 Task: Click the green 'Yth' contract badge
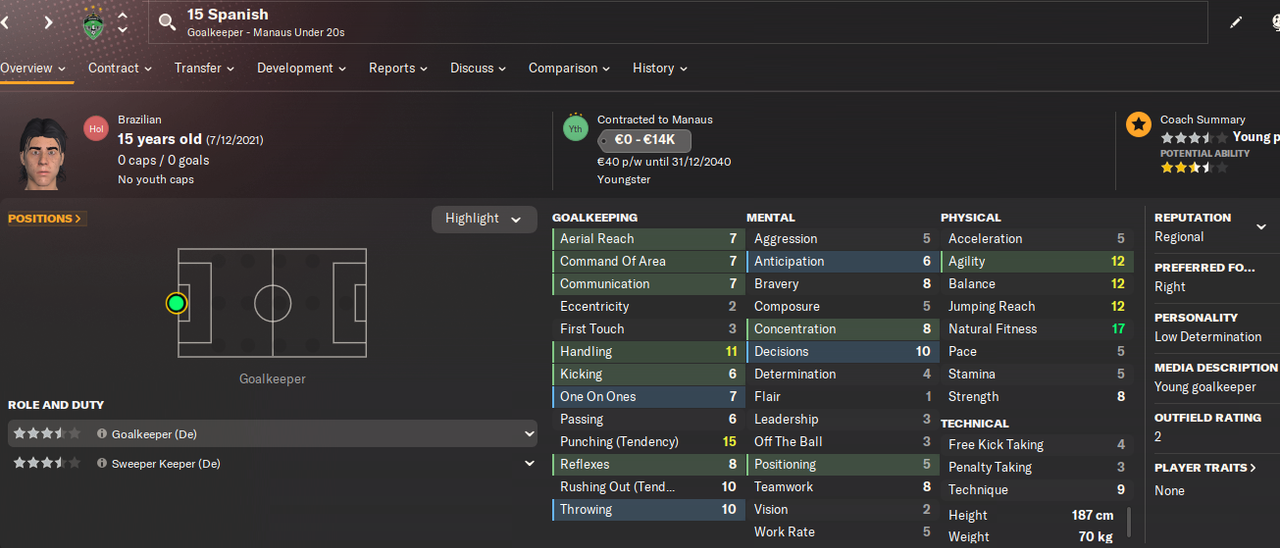tap(575, 129)
